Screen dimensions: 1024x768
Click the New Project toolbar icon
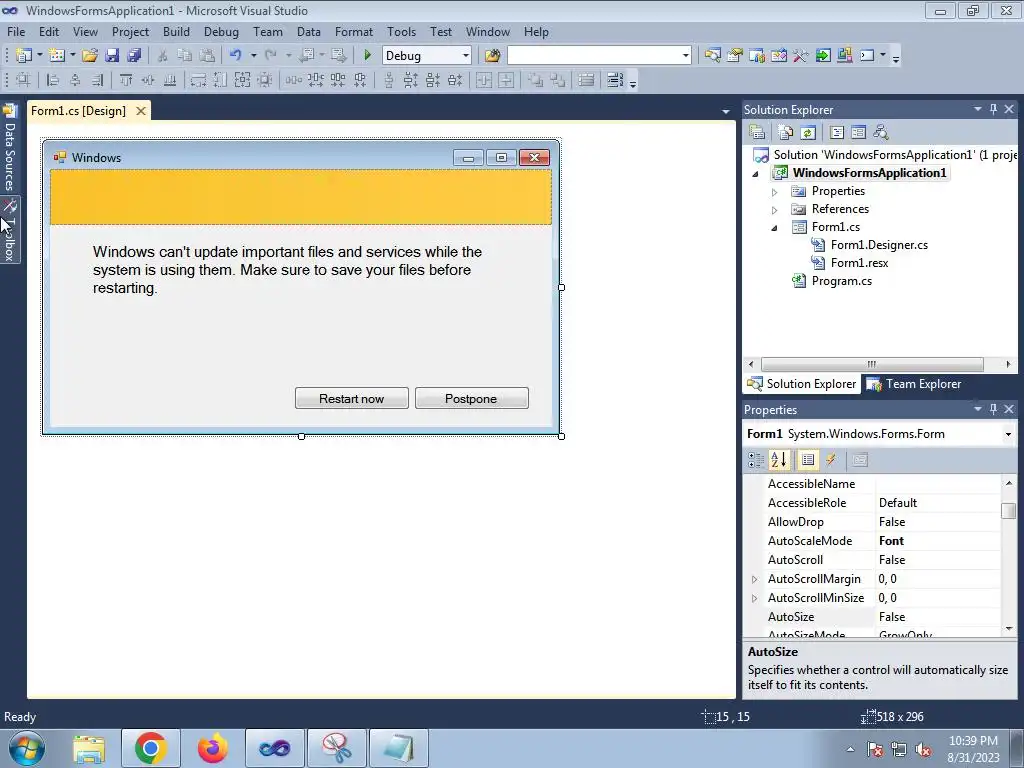[x=24, y=56]
